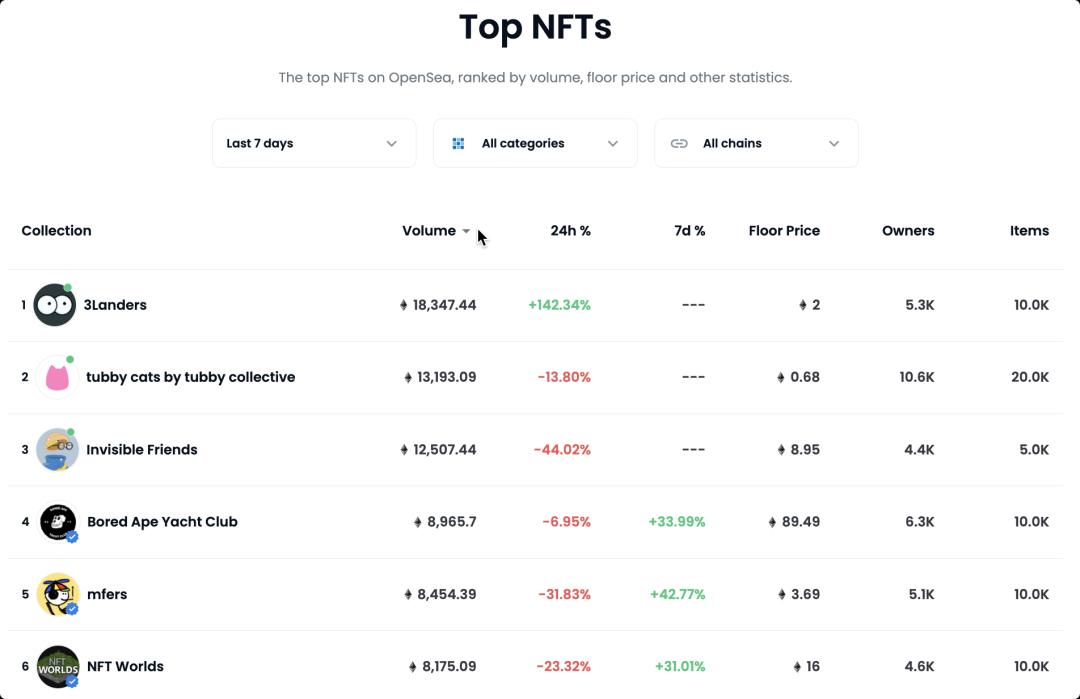Expand the All categories dropdown

click(535, 143)
